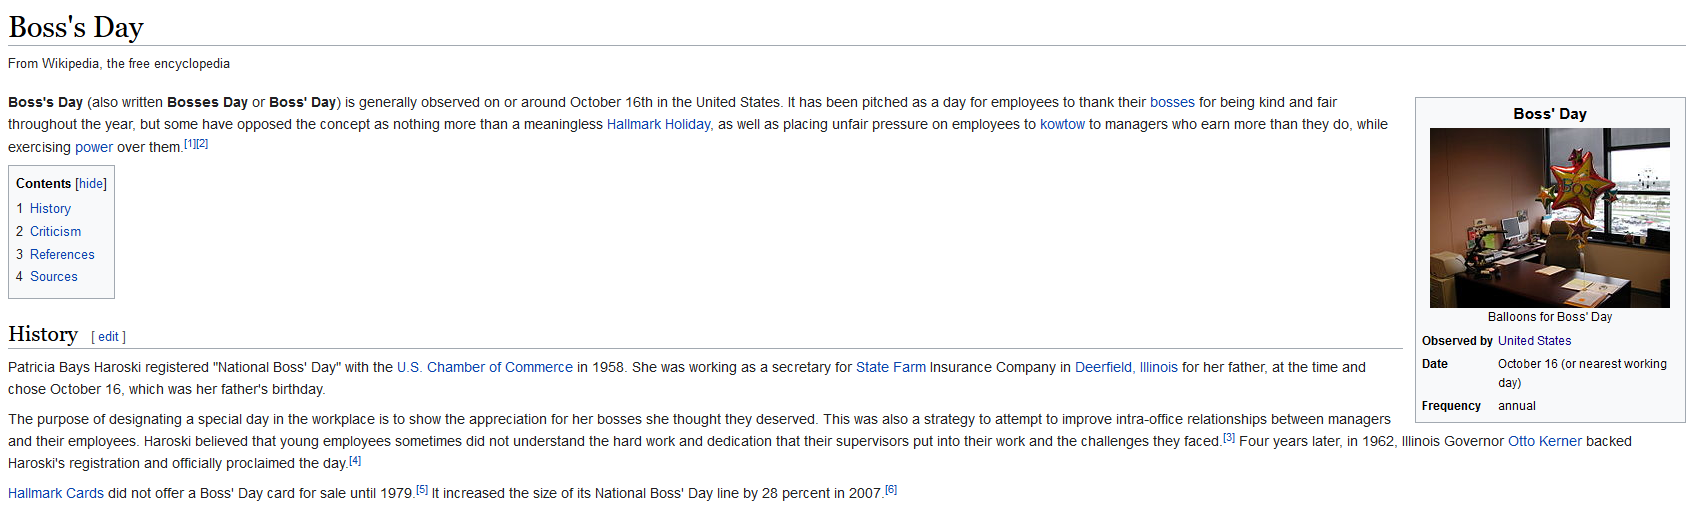This screenshot has height=521, width=1700.
Task: Click the infobox 'Boss' Day' title
Action: [x=1550, y=114]
